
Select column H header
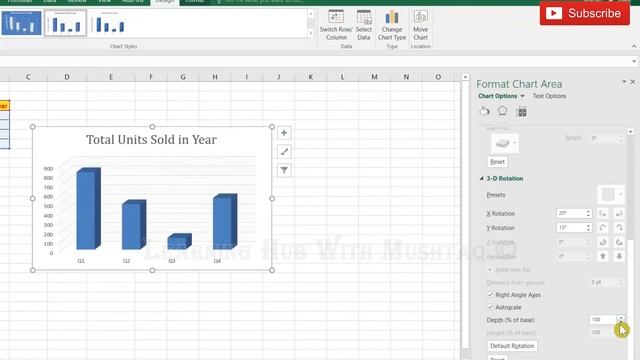pos(215,77)
